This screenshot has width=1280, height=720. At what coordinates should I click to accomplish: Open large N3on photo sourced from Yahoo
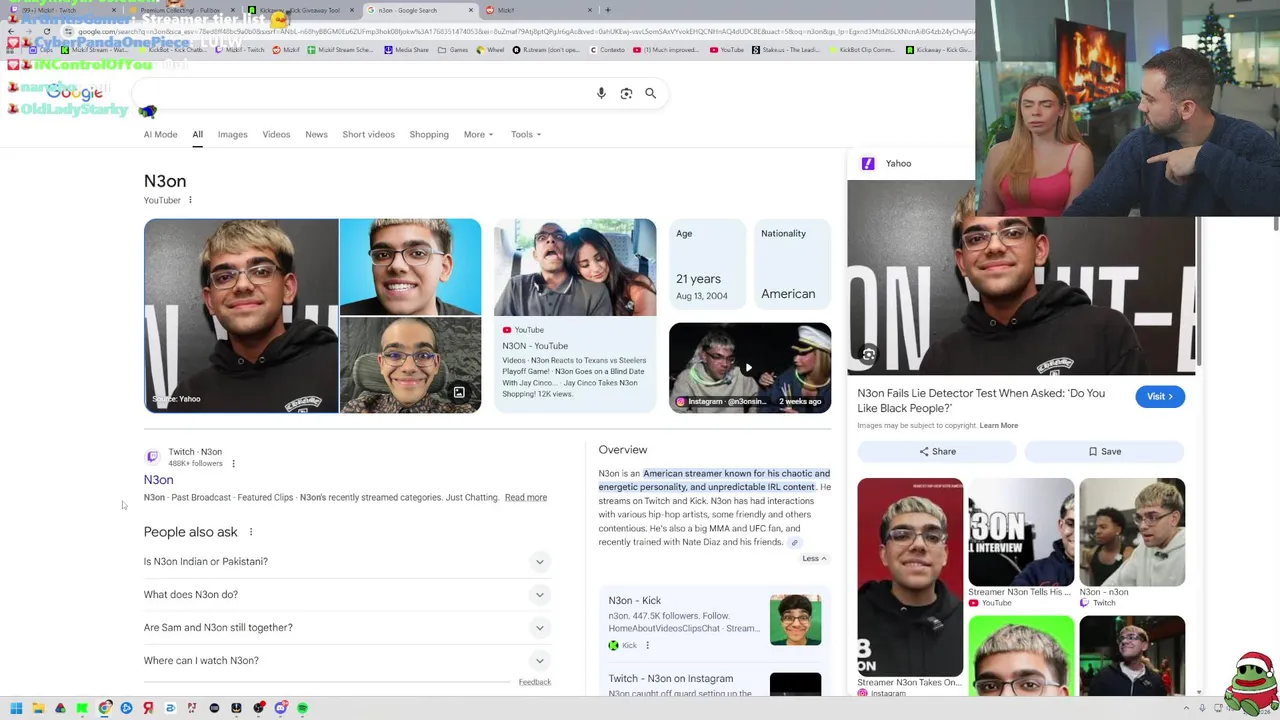[241, 315]
